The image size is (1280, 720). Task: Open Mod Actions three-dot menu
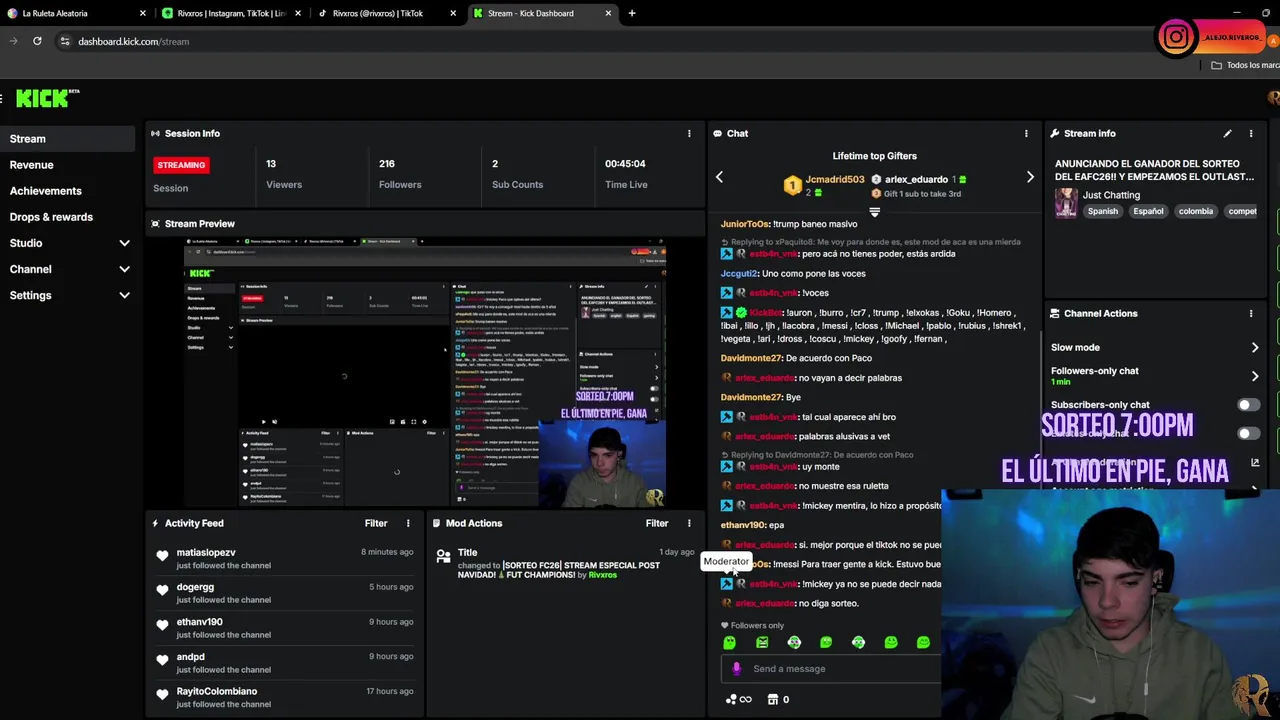pos(689,523)
